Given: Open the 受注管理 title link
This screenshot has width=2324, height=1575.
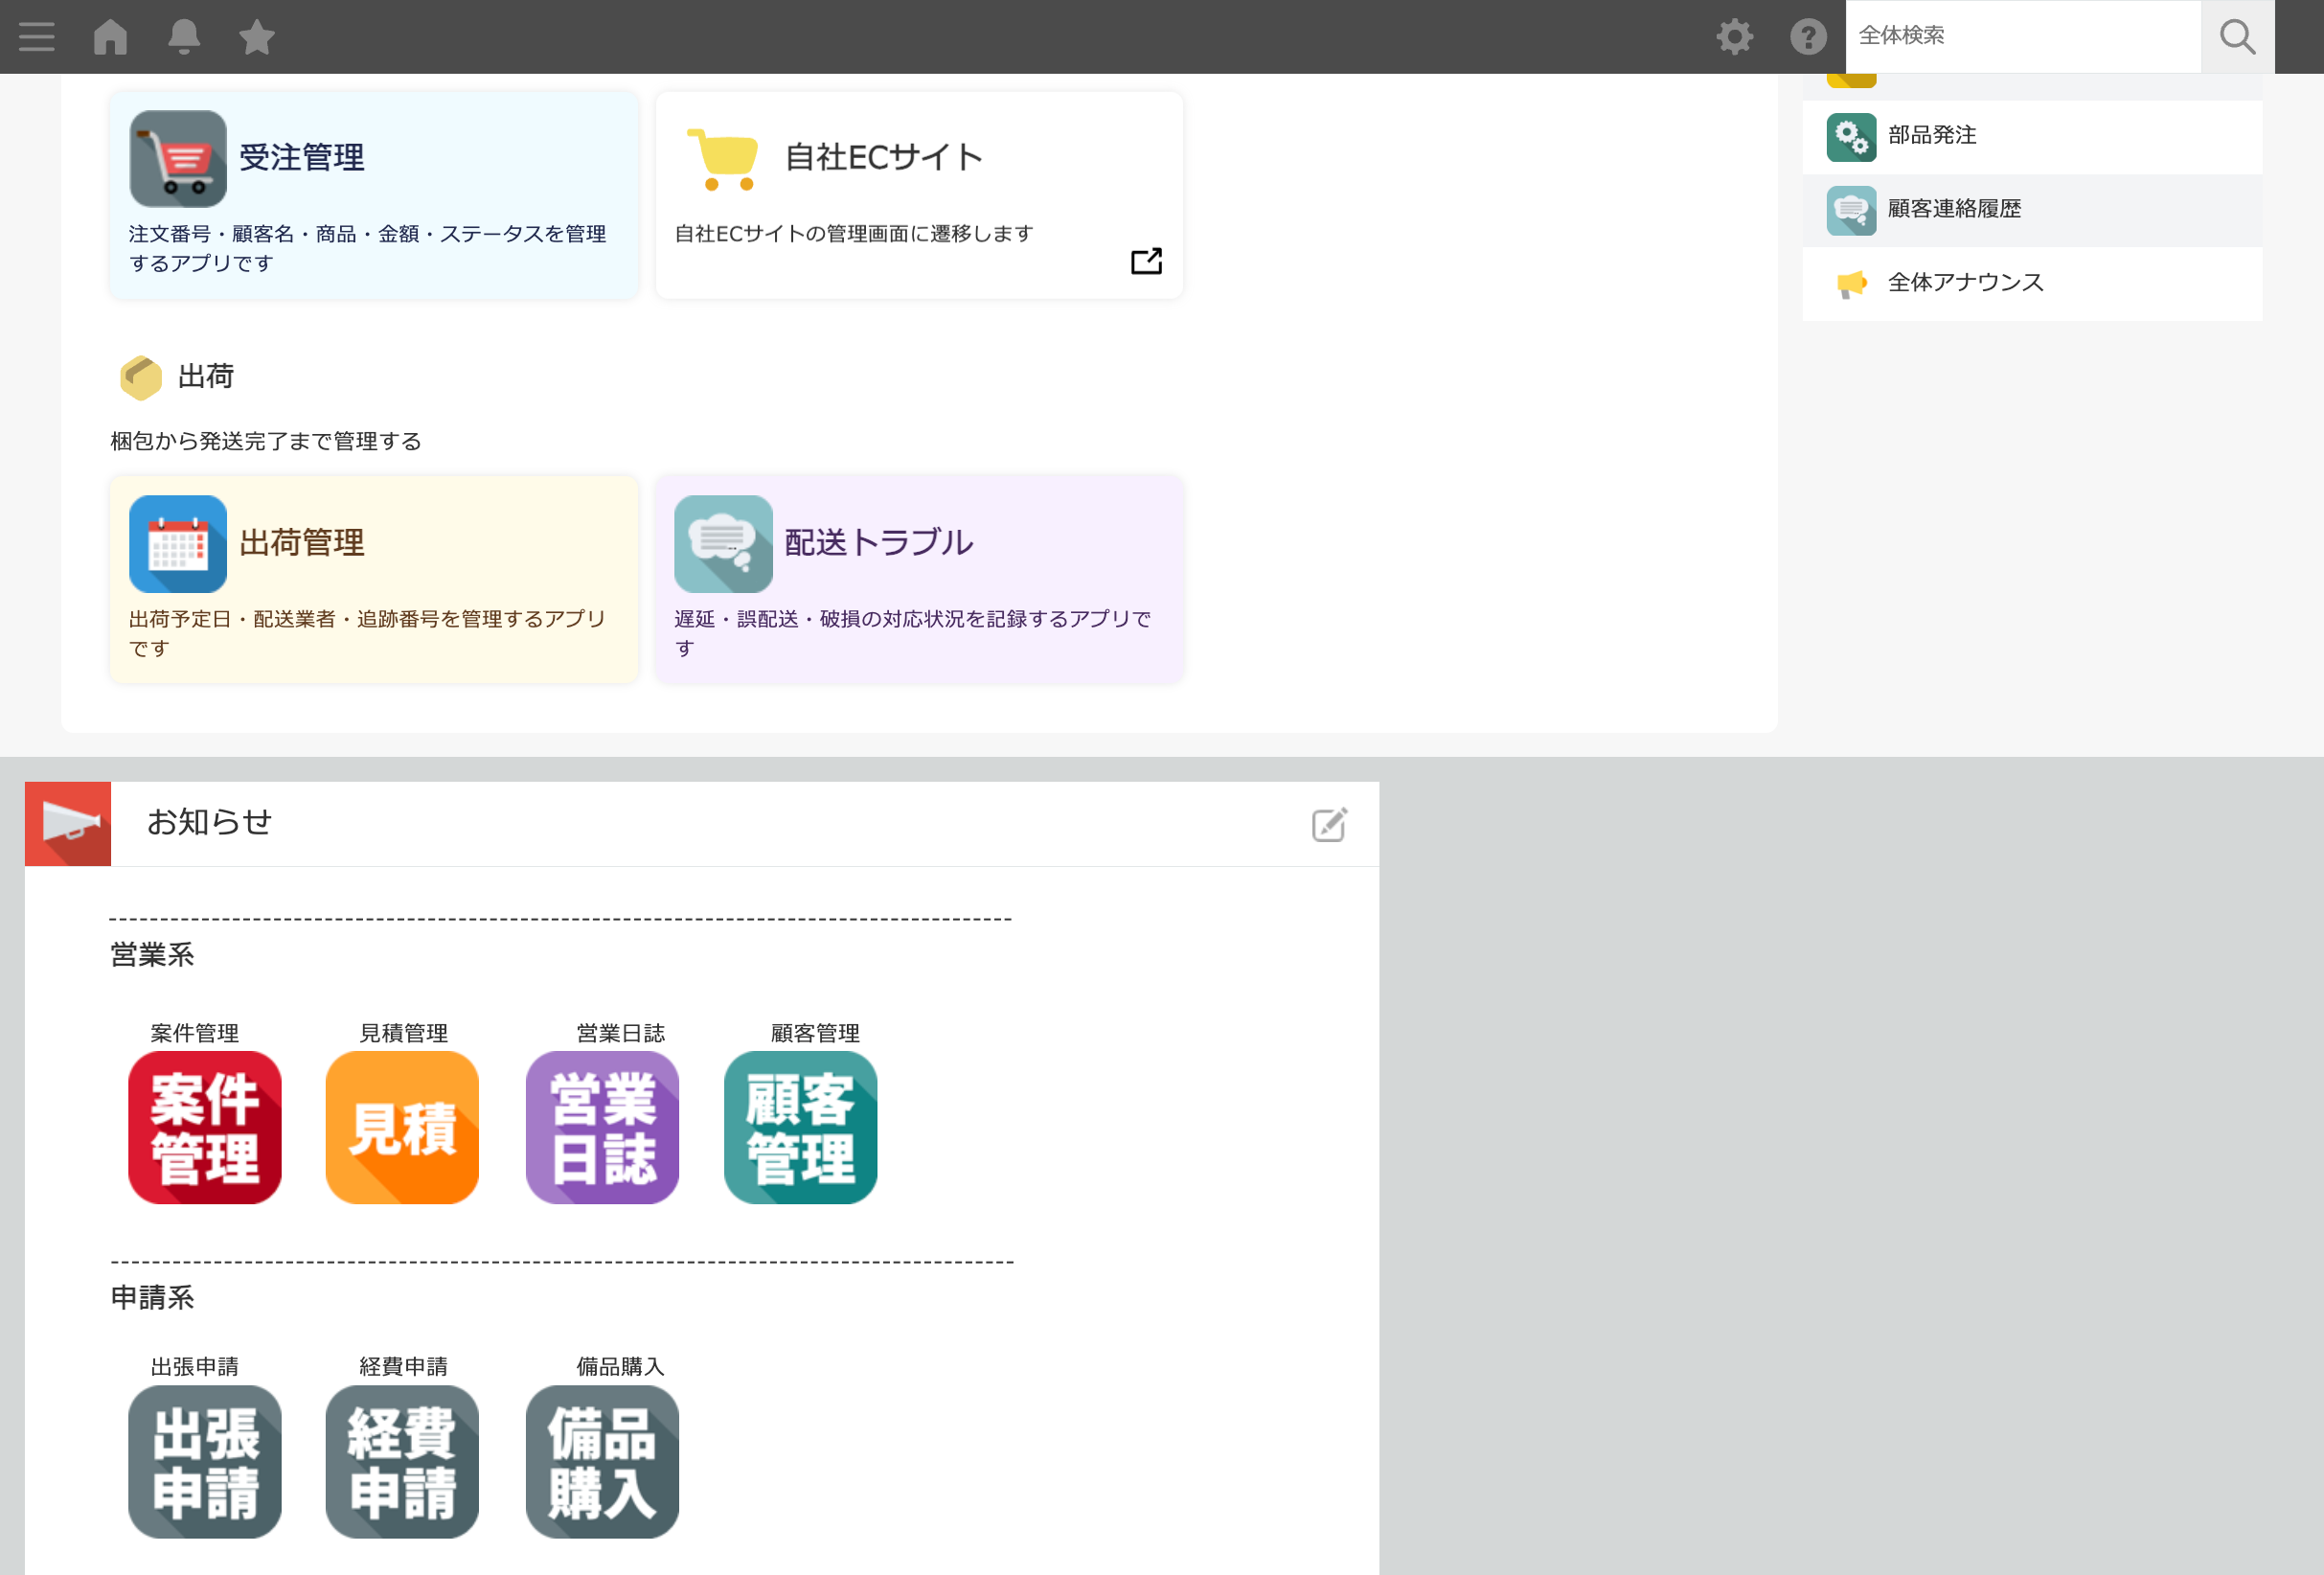Looking at the screenshot, I should [x=302, y=157].
